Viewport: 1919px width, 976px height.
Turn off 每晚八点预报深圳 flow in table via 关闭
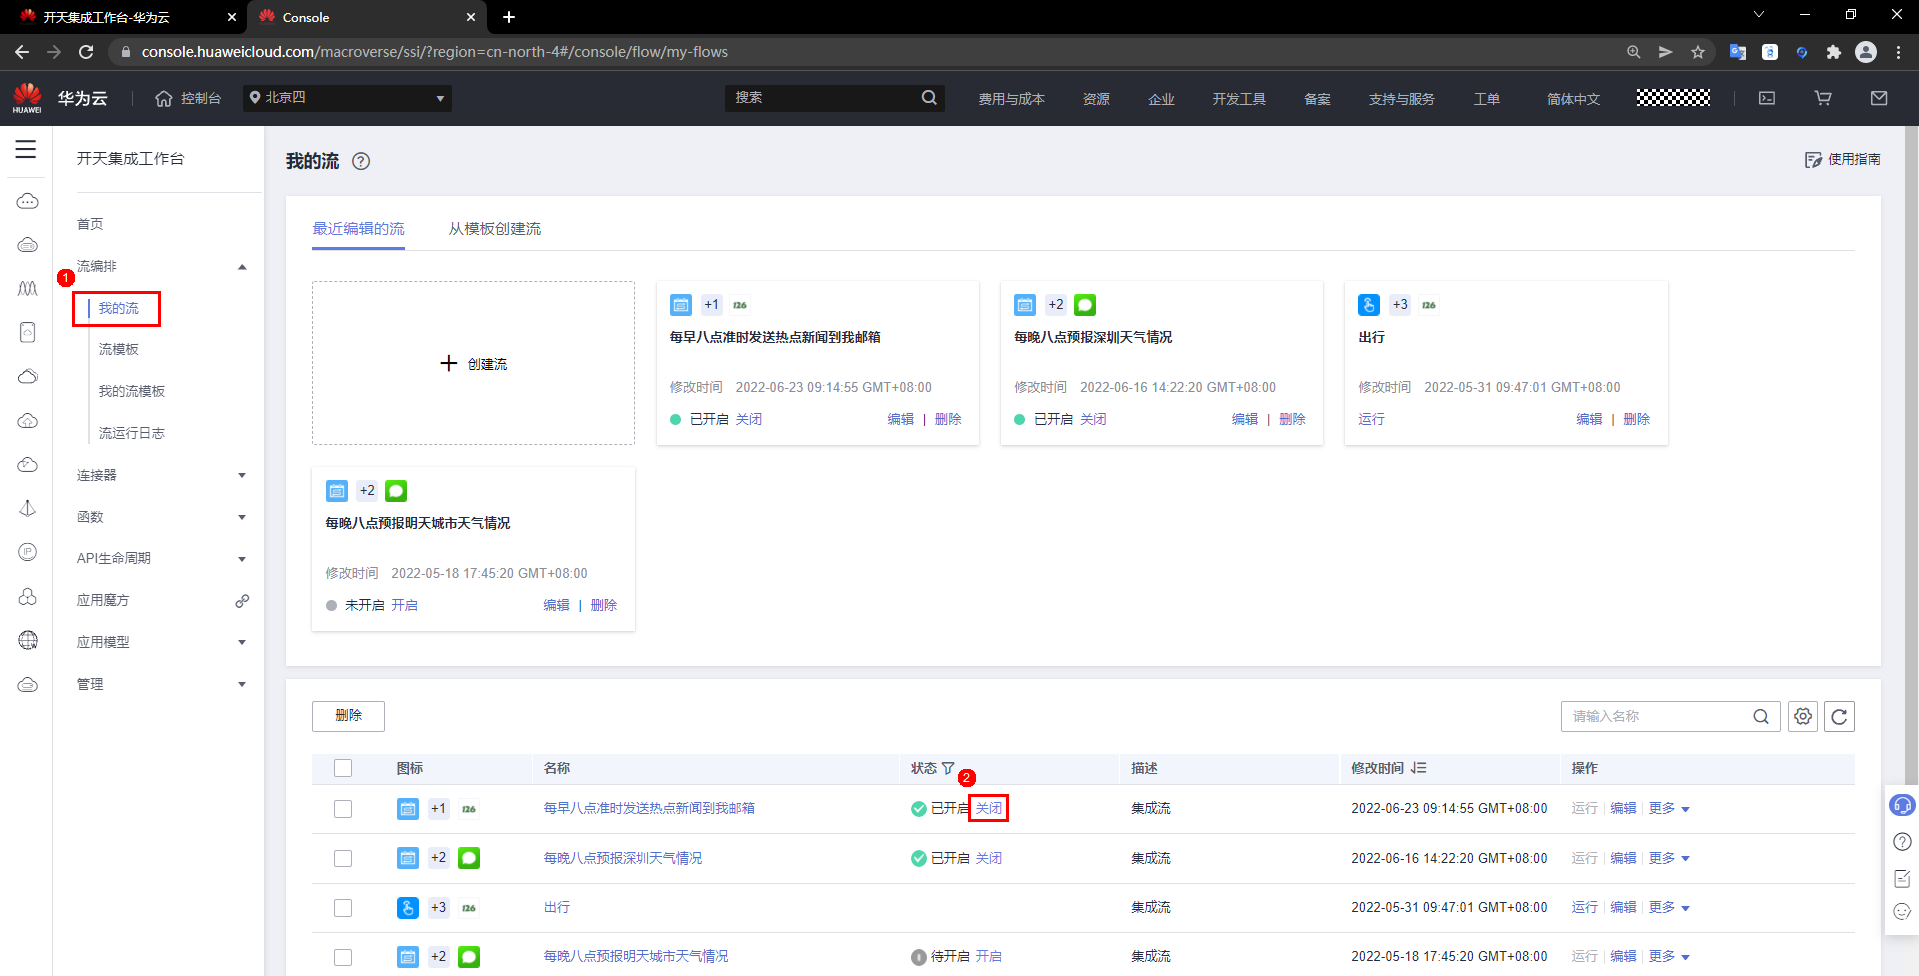point(988,858)
